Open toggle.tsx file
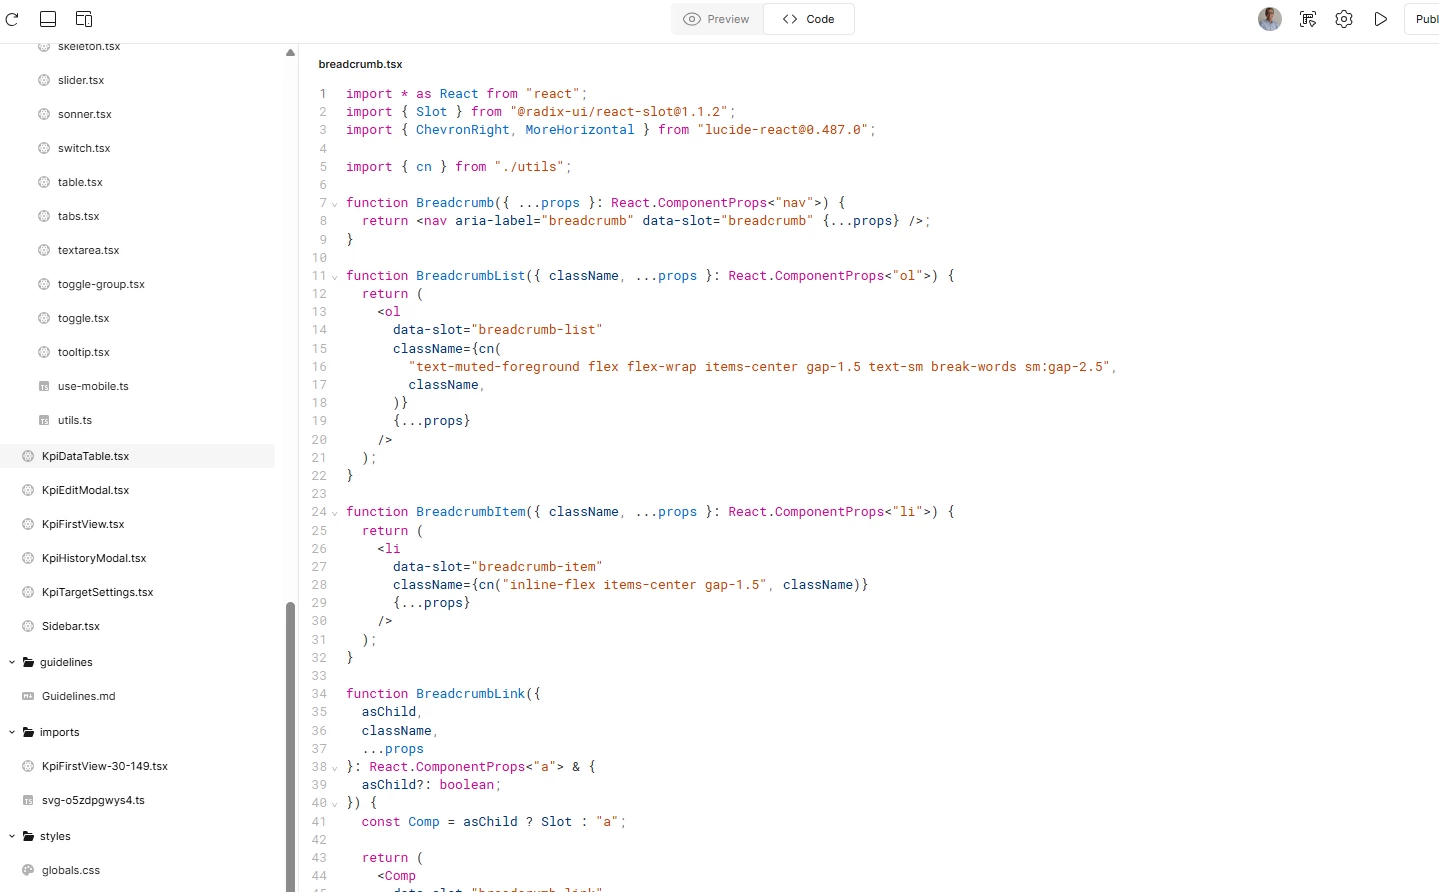The image size is (1439, 892). click(x=84, y=318)
